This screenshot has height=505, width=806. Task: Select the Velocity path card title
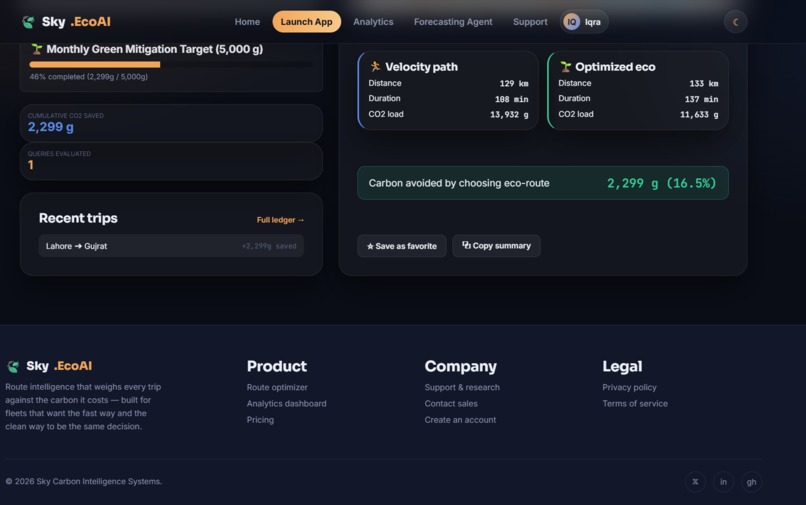click(x=421, y=67)
